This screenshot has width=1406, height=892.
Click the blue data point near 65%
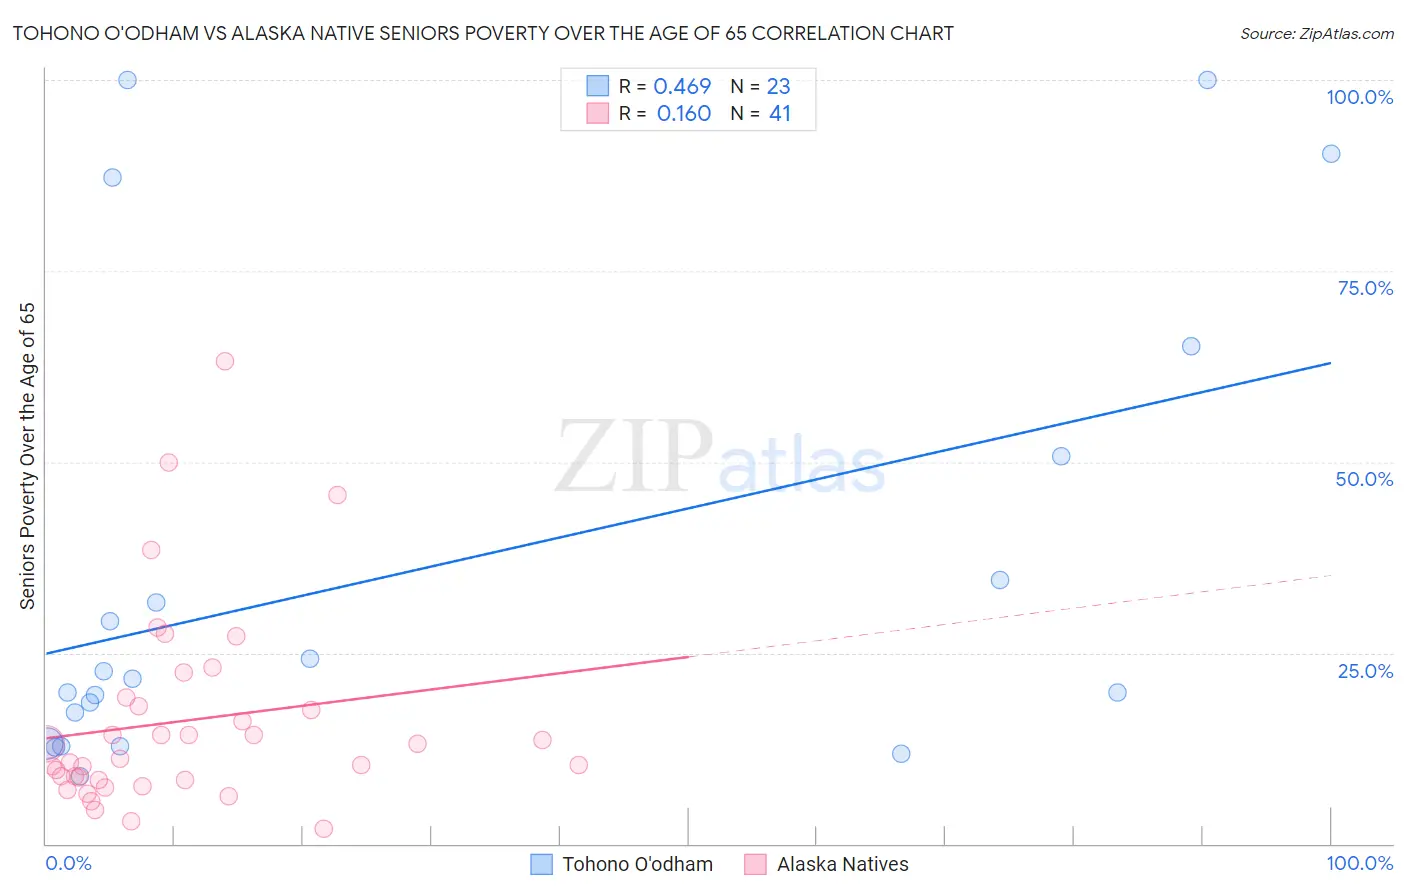coord(1191,346)
